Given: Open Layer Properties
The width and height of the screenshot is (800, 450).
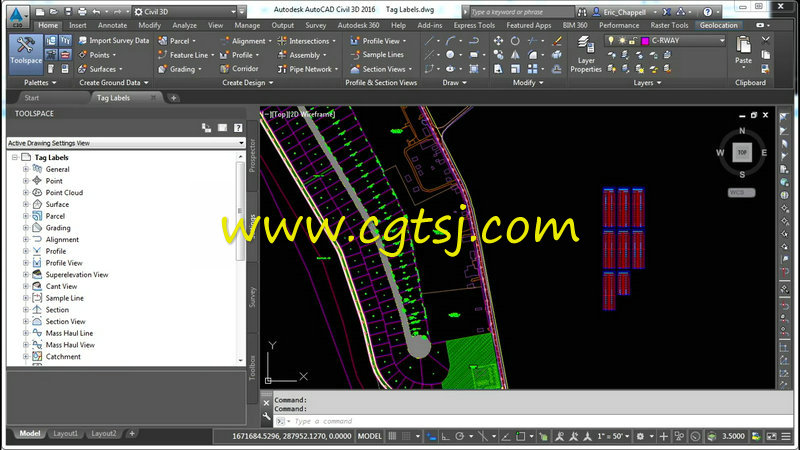Looking at the screenshot, I should 586,55.
